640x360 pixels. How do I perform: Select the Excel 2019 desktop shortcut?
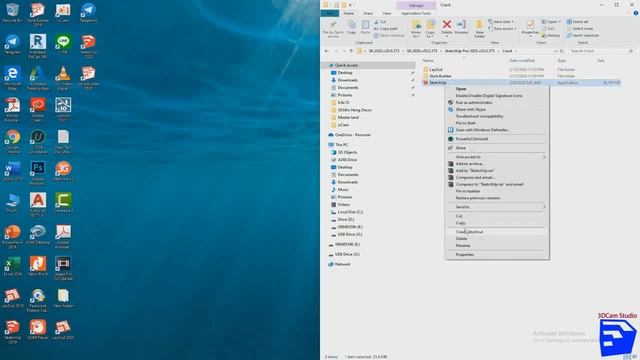[12, 267]
